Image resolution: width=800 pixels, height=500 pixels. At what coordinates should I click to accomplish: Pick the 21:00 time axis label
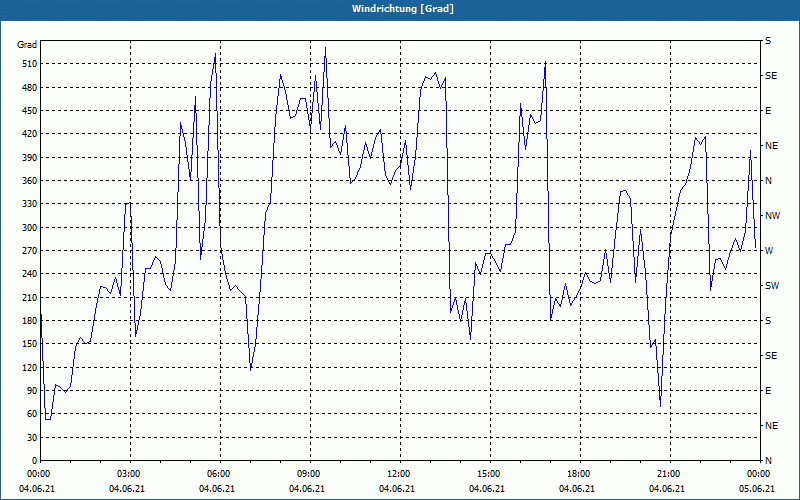[x=669, y=473]
